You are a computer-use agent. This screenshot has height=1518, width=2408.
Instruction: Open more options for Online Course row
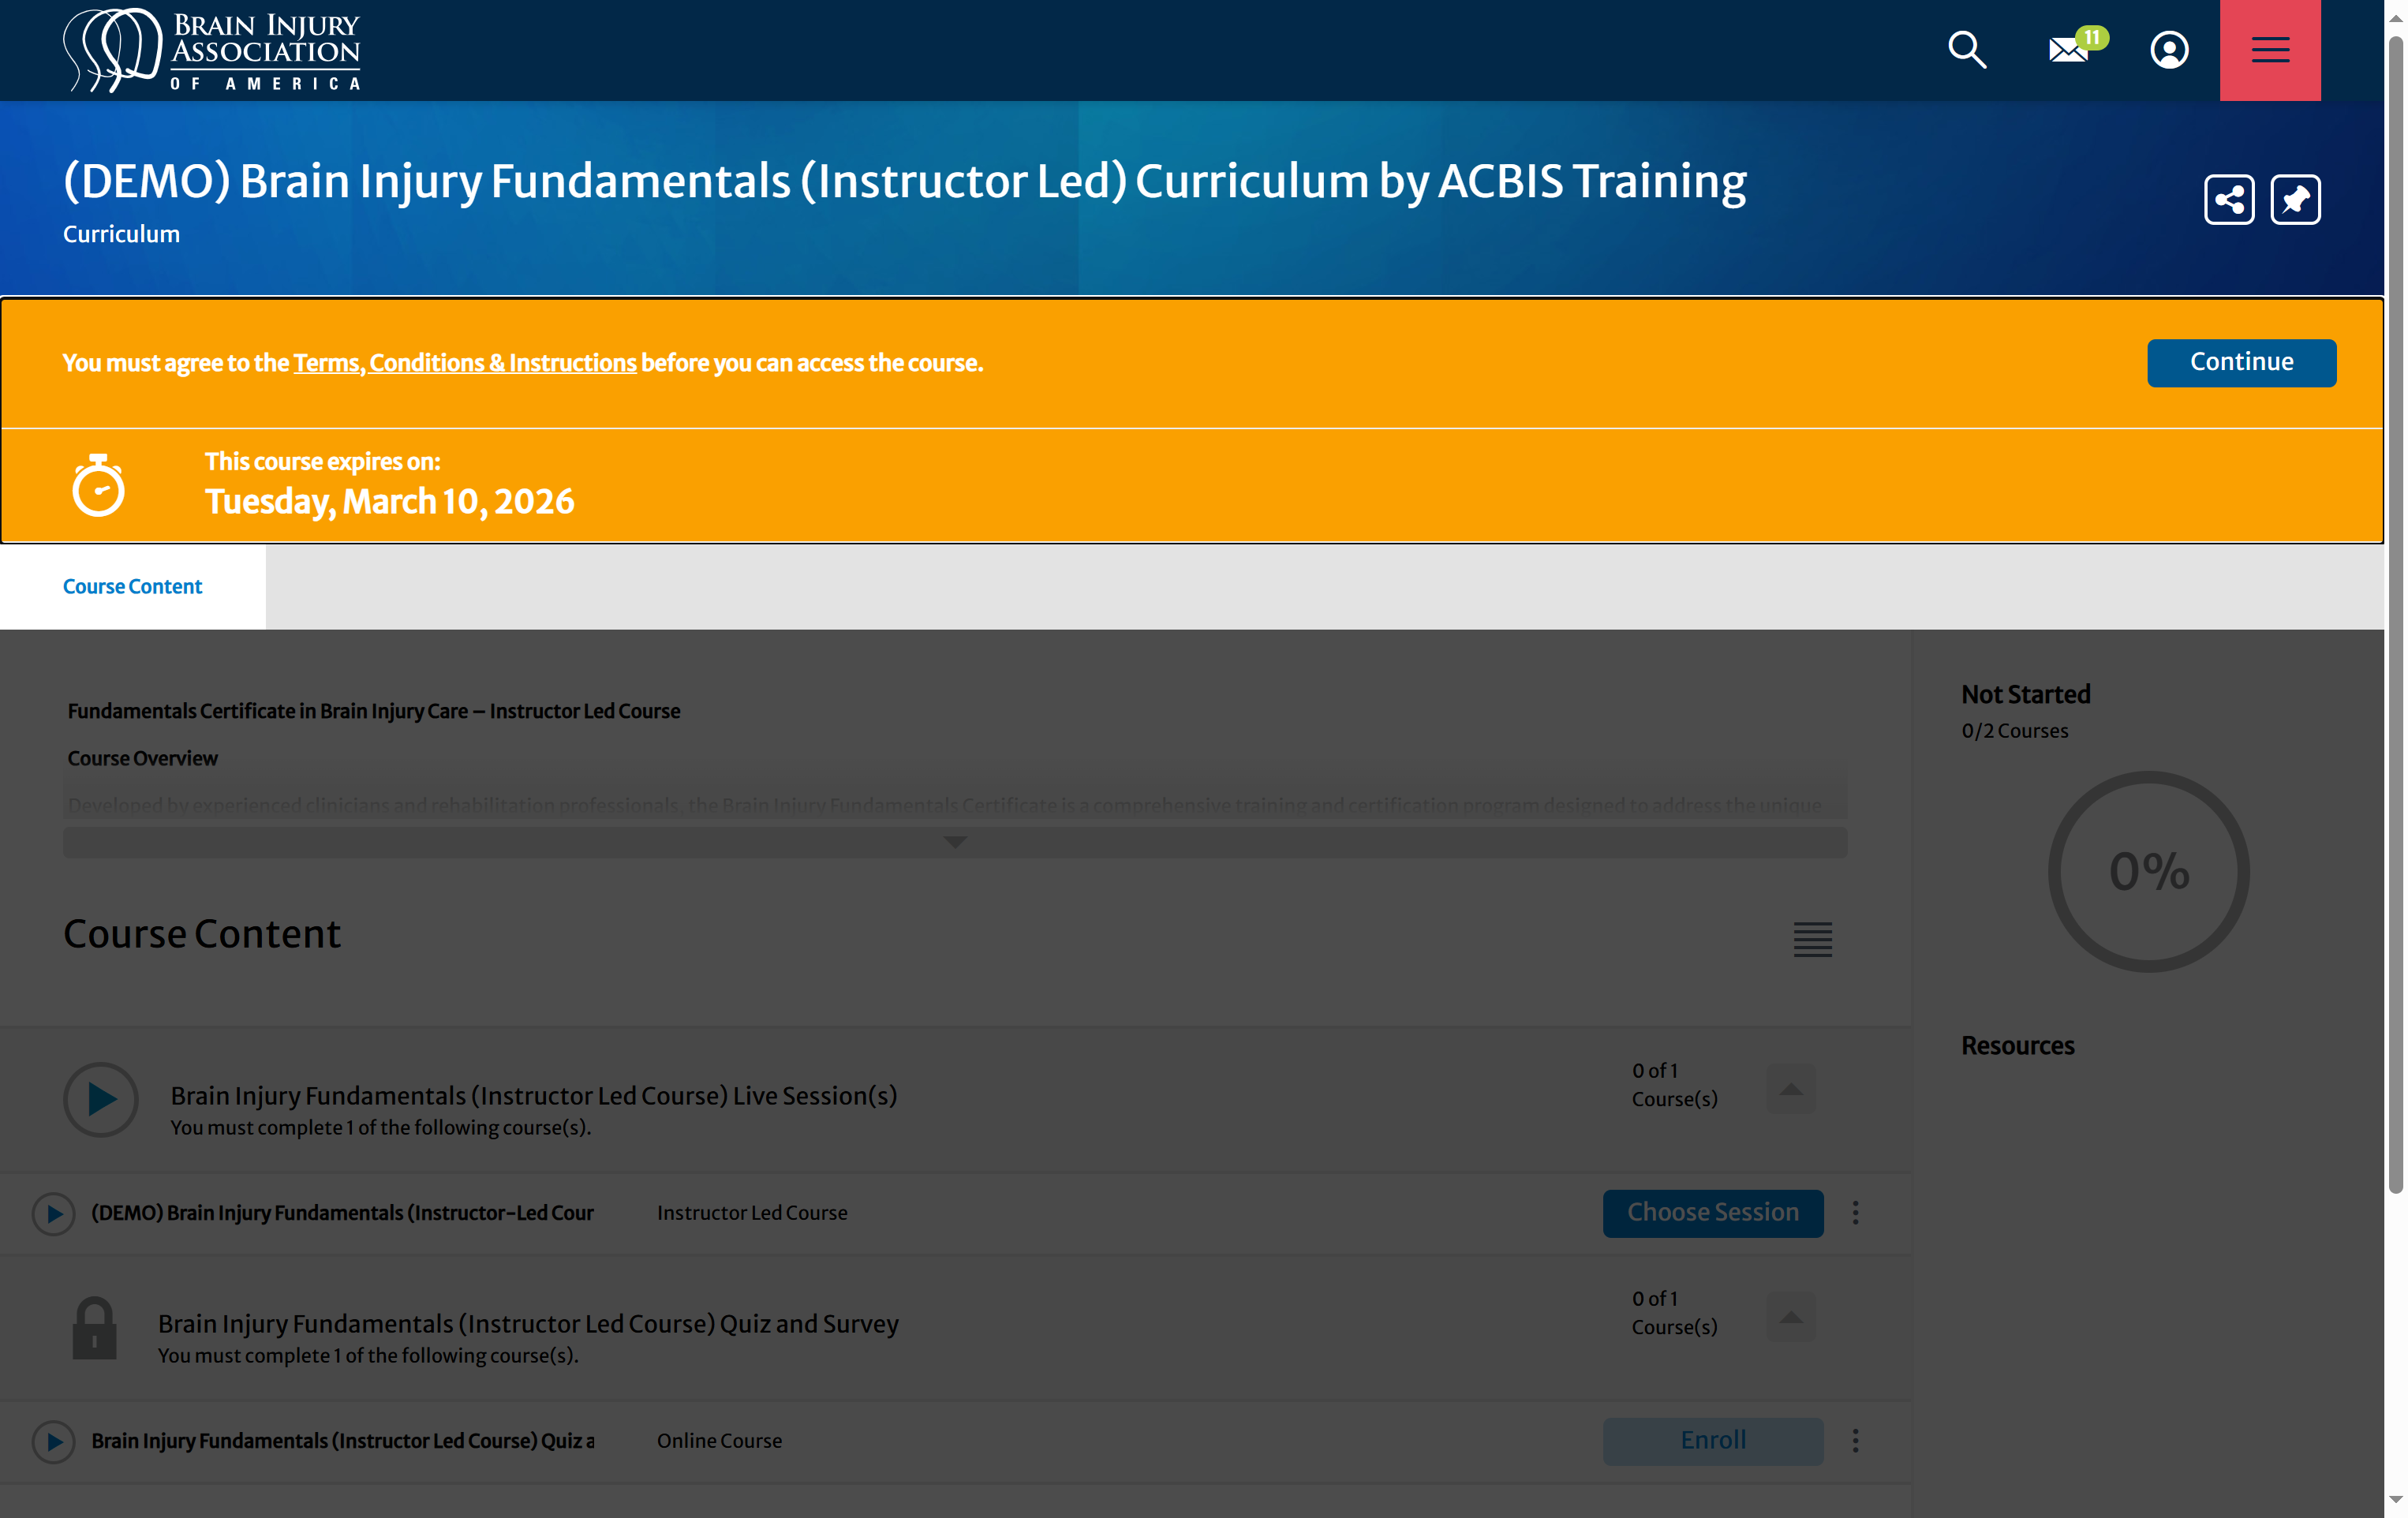(x=1855, y=1440)
